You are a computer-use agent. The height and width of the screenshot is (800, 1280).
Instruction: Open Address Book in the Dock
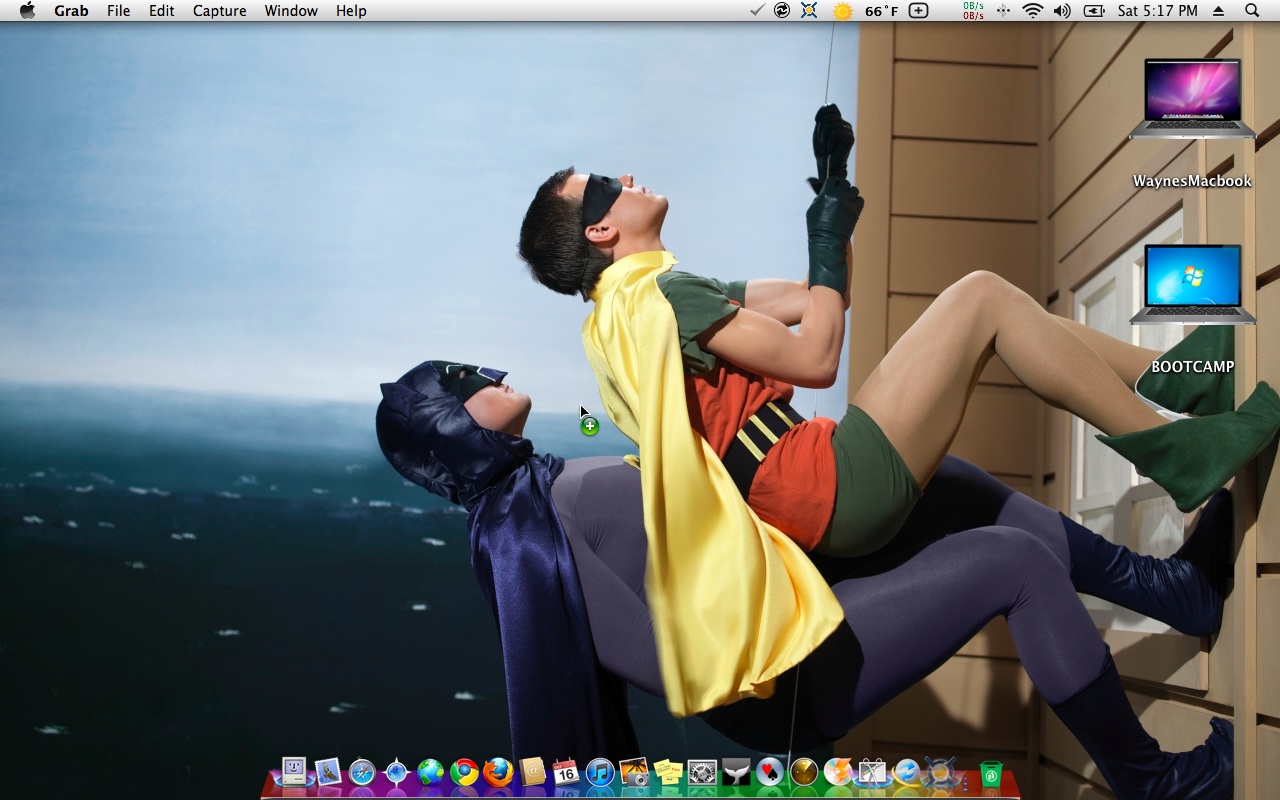click(x=532, y=772)
